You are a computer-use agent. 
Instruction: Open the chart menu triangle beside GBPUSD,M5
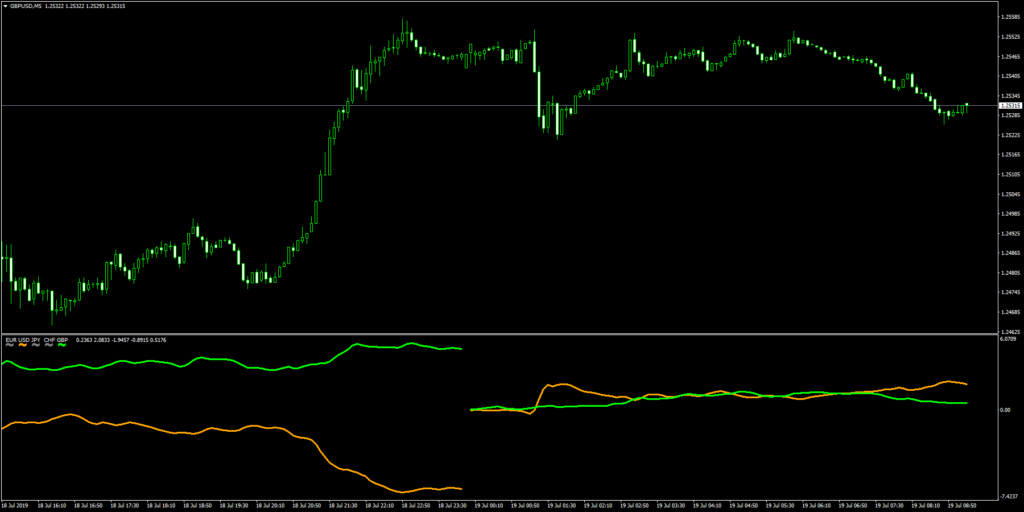(4, 6)
